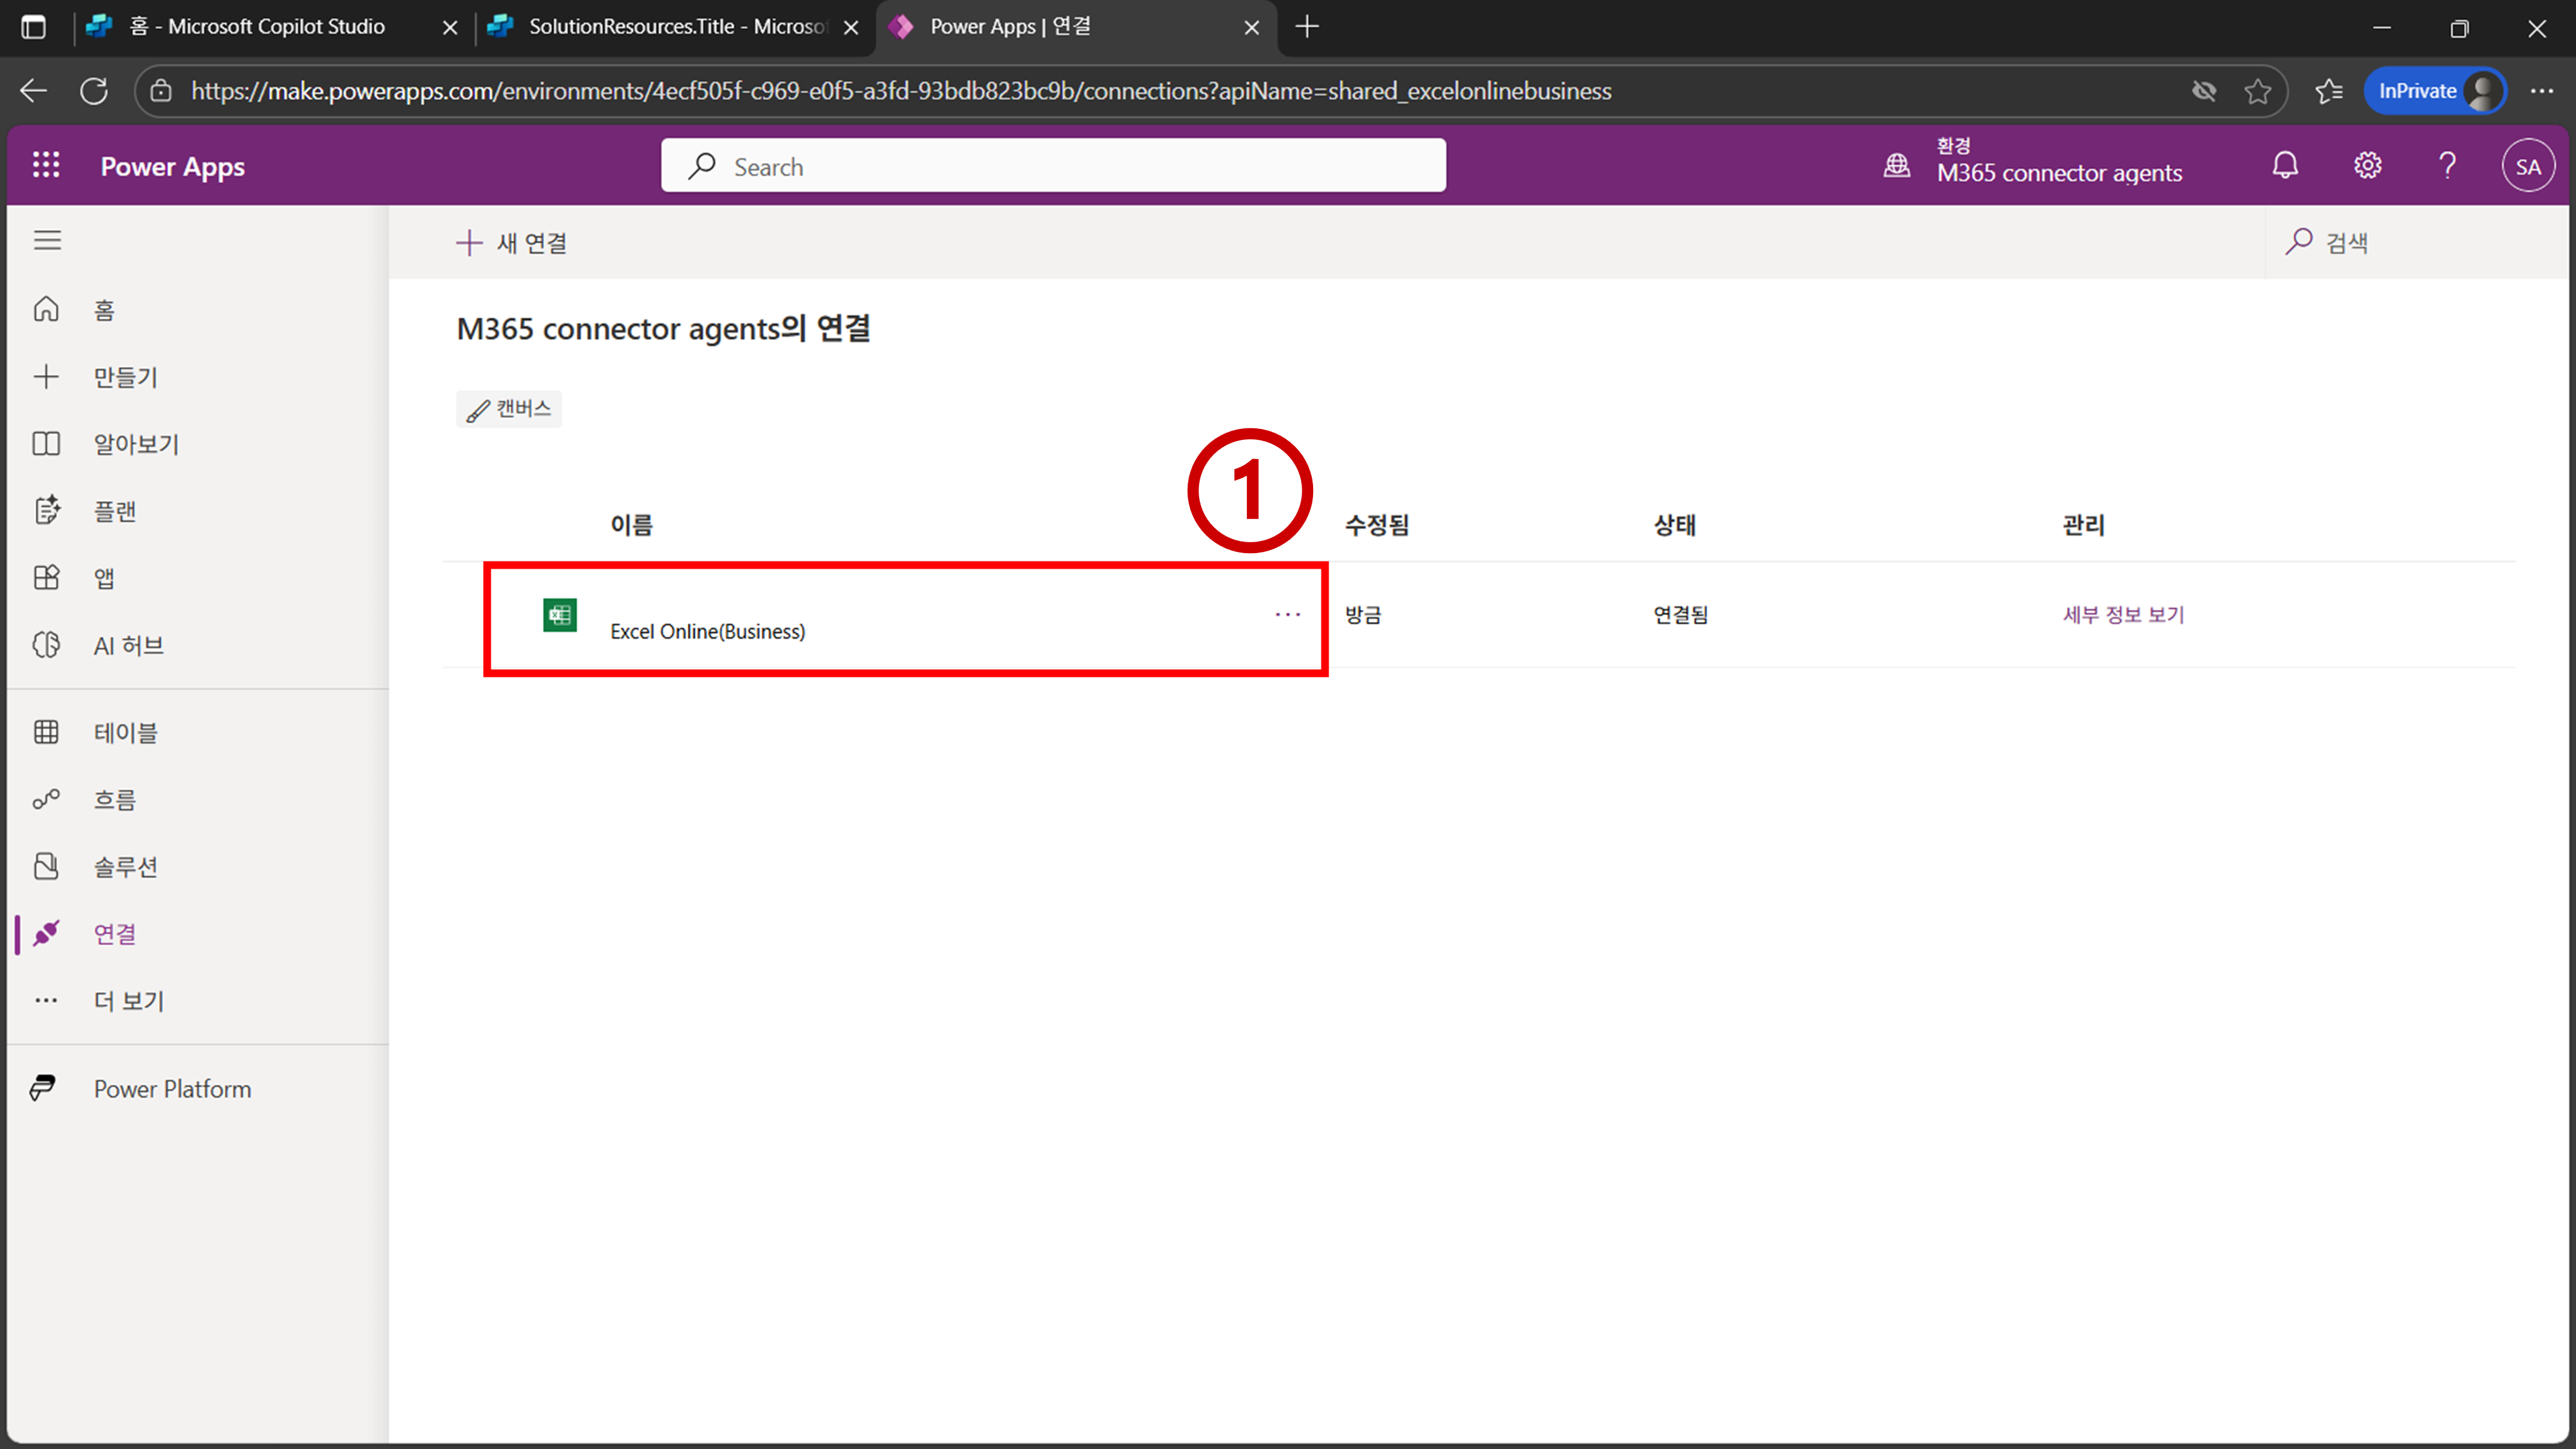The height and width of the screenshot is (1449, 2576).
Task: Click the top Search box
Action: click(1053, 167)
